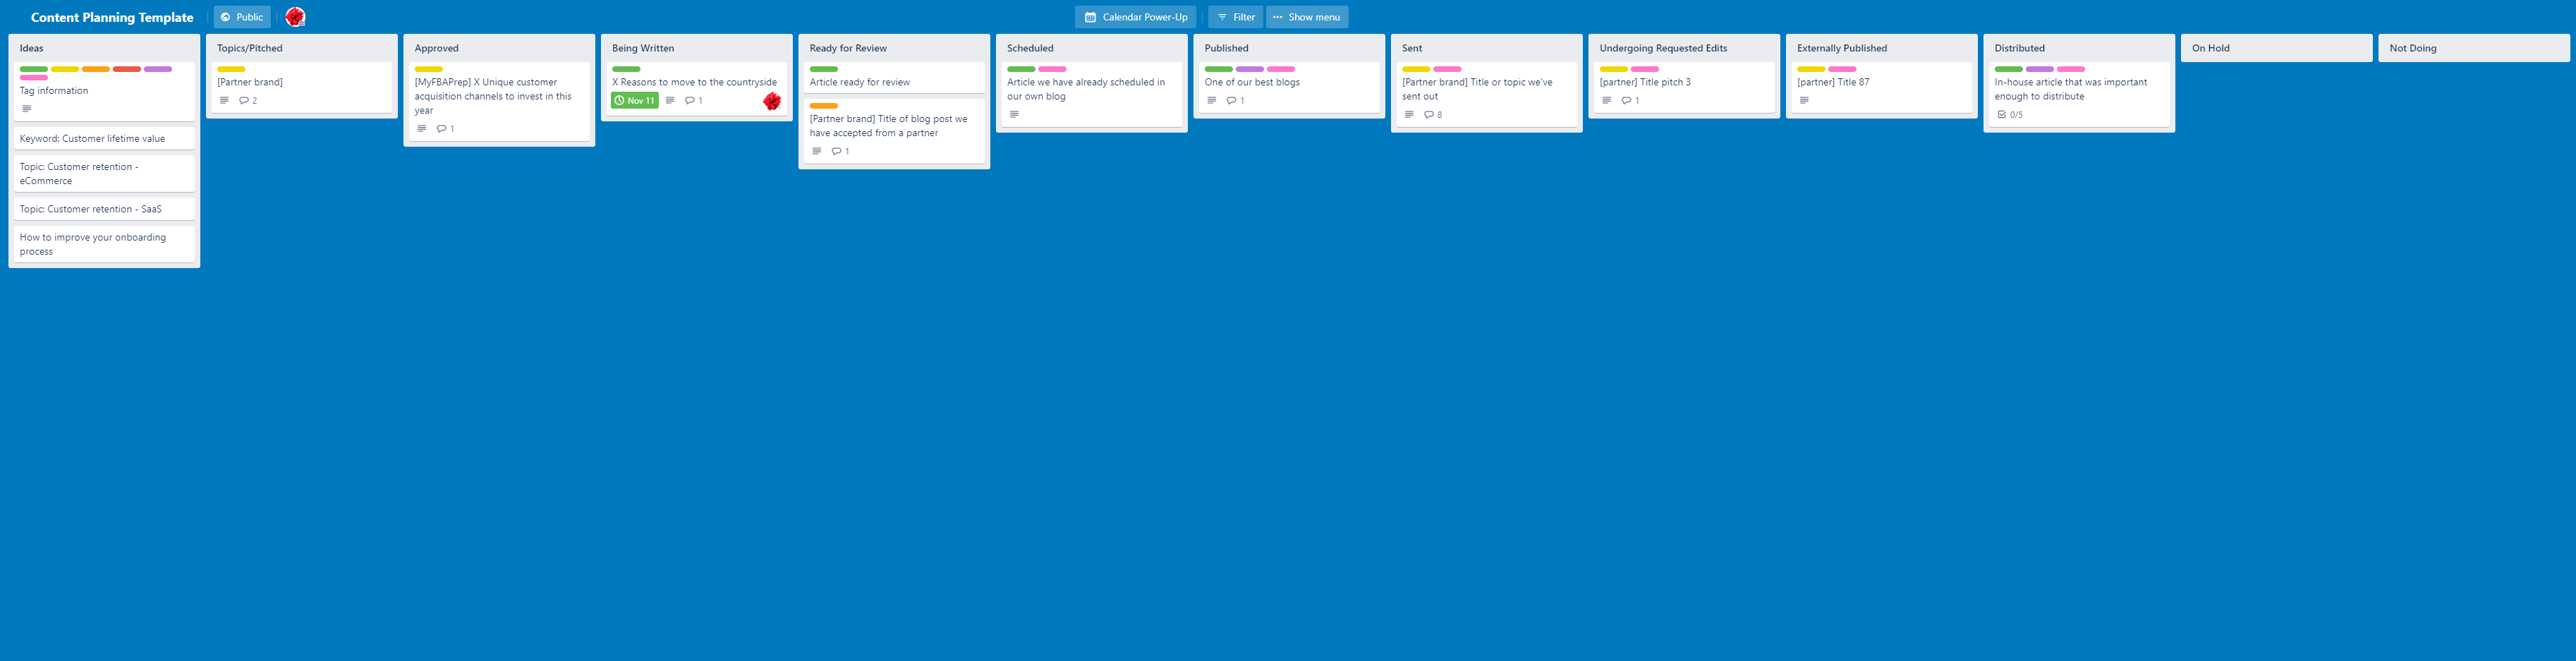2576x661 pixels.
Task: Click comment icon on [partner] Title pitch 3
Action: (x=1627, y=101)
